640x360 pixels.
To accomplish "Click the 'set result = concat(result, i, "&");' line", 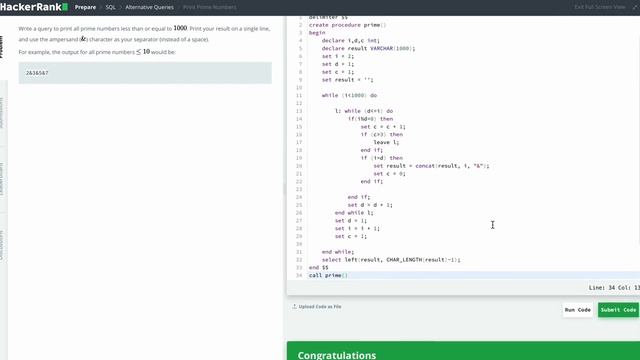I will 431,166.
